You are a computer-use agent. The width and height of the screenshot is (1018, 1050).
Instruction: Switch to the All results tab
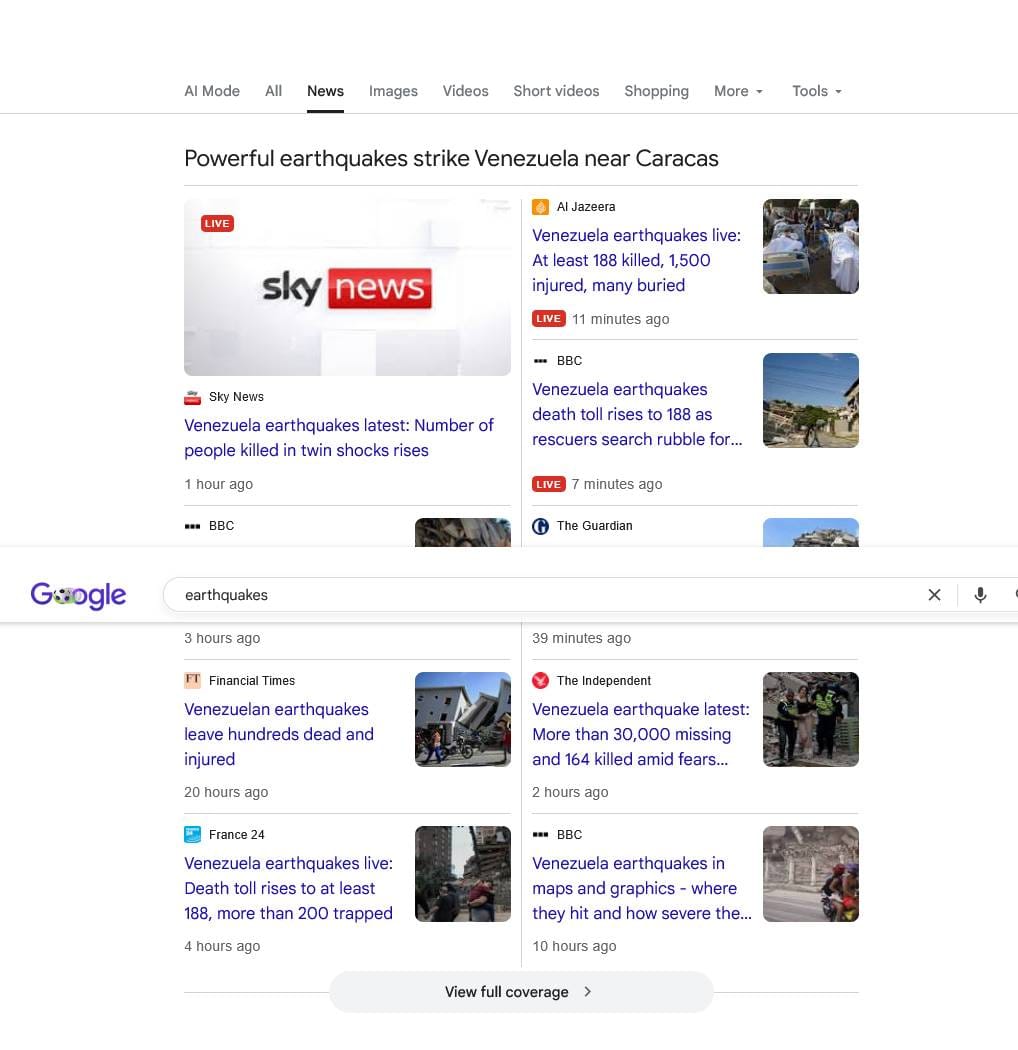click(x=273, y=91)
